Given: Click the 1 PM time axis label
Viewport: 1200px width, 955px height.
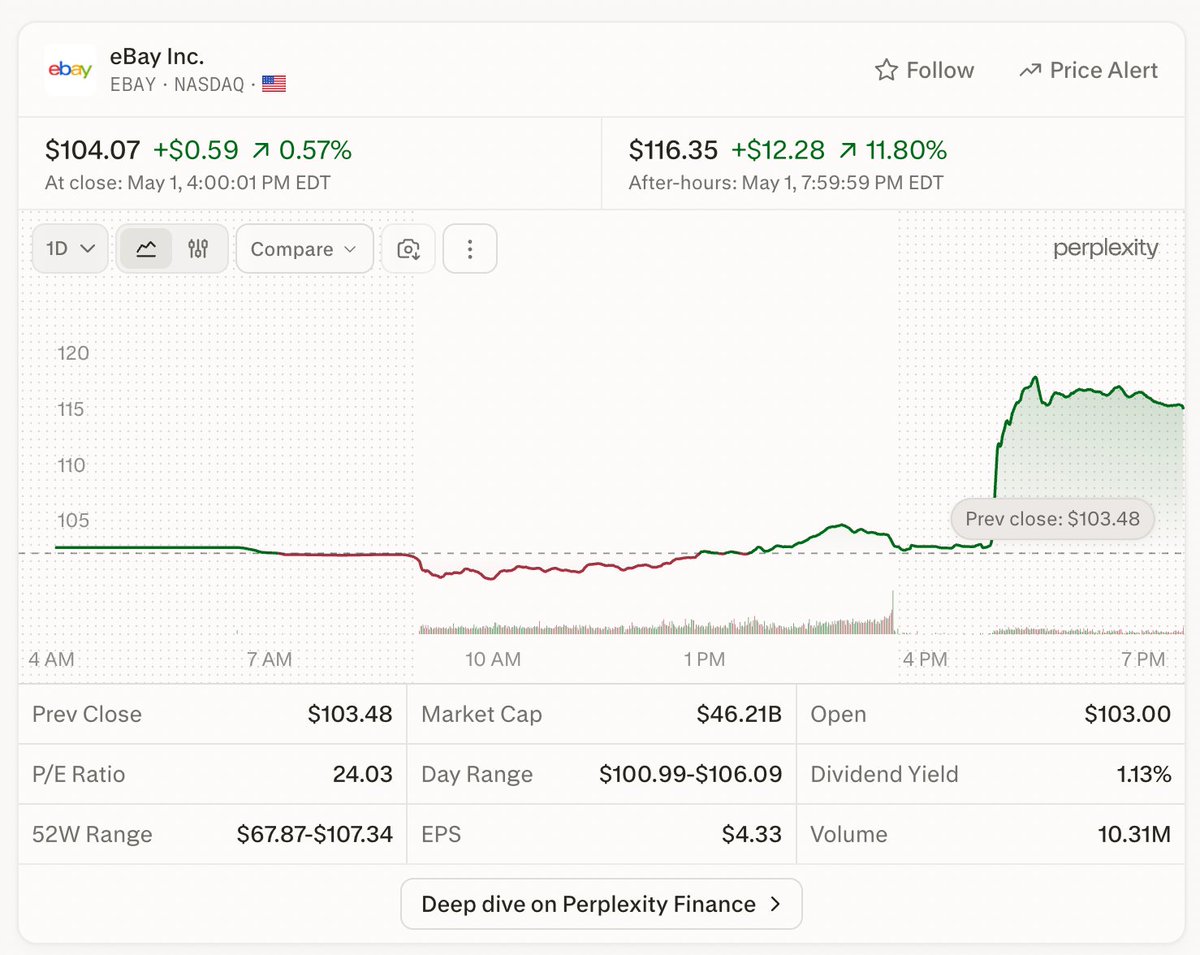Looking at the screenshot, I should point(705,660).
